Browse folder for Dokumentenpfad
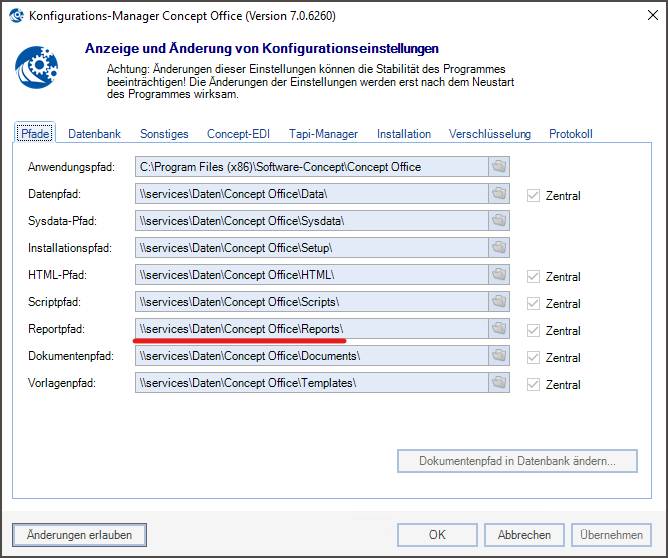The image size is (668, 558). (499, 356)
